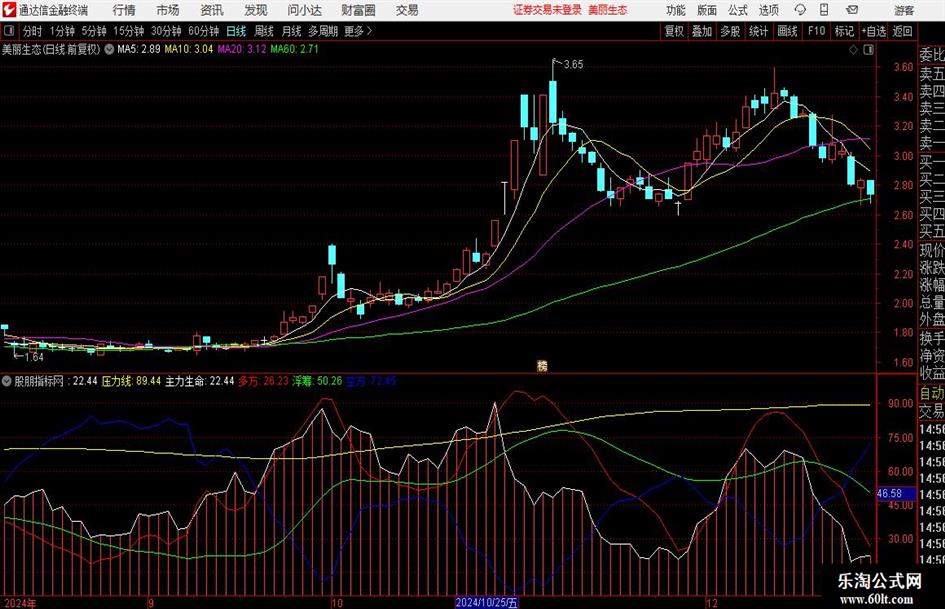This screenshot has height=609, width=945.
Task: Click the 1.64 low price marker
Action: tap(34, 357)
